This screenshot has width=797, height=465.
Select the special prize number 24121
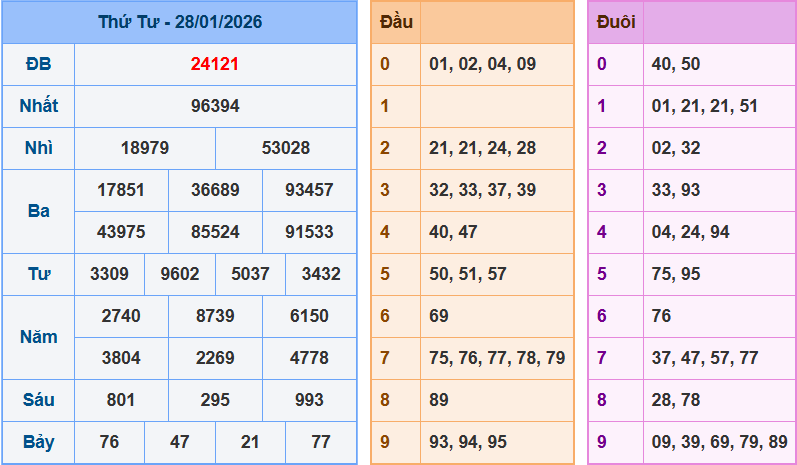pos(215,64)
